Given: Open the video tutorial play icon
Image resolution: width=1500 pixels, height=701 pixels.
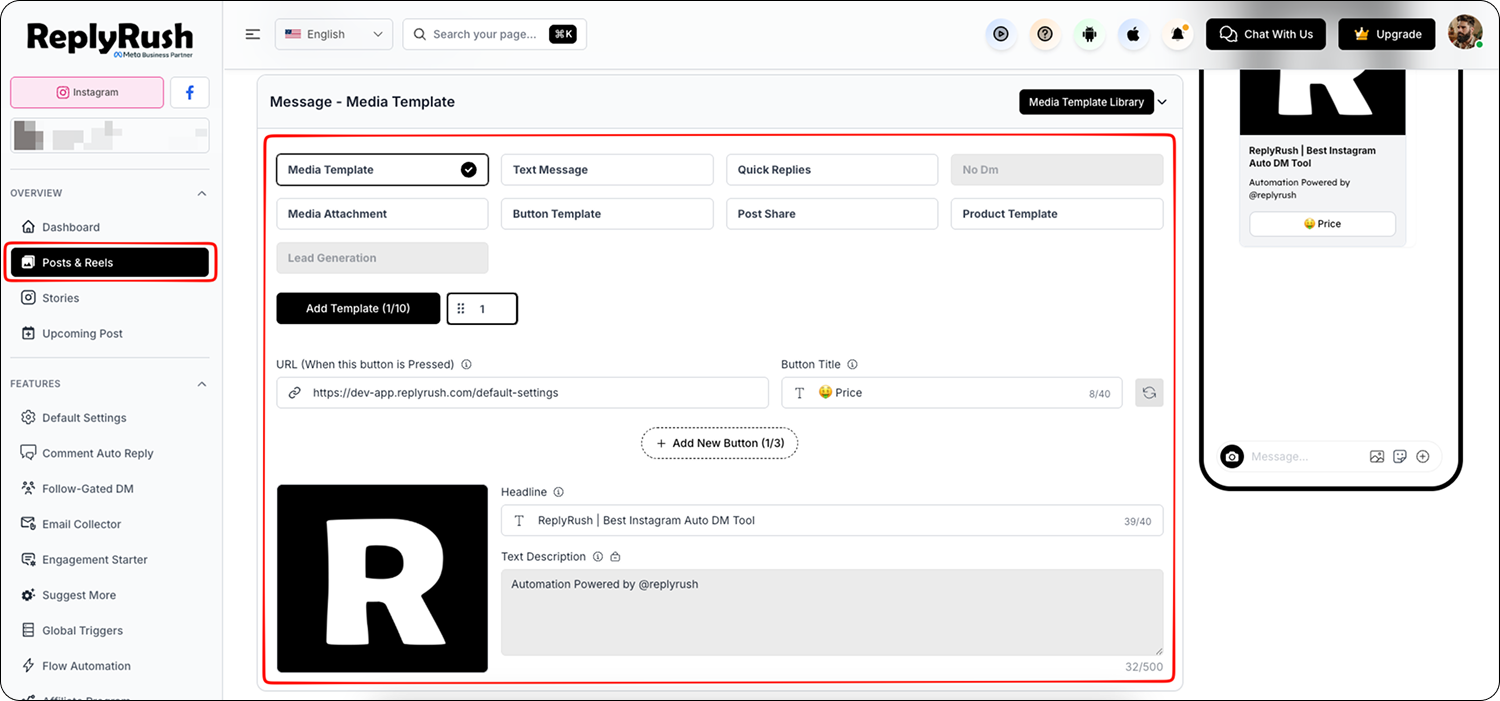Looking at the screenshot, I should (x=1000, y=34).
